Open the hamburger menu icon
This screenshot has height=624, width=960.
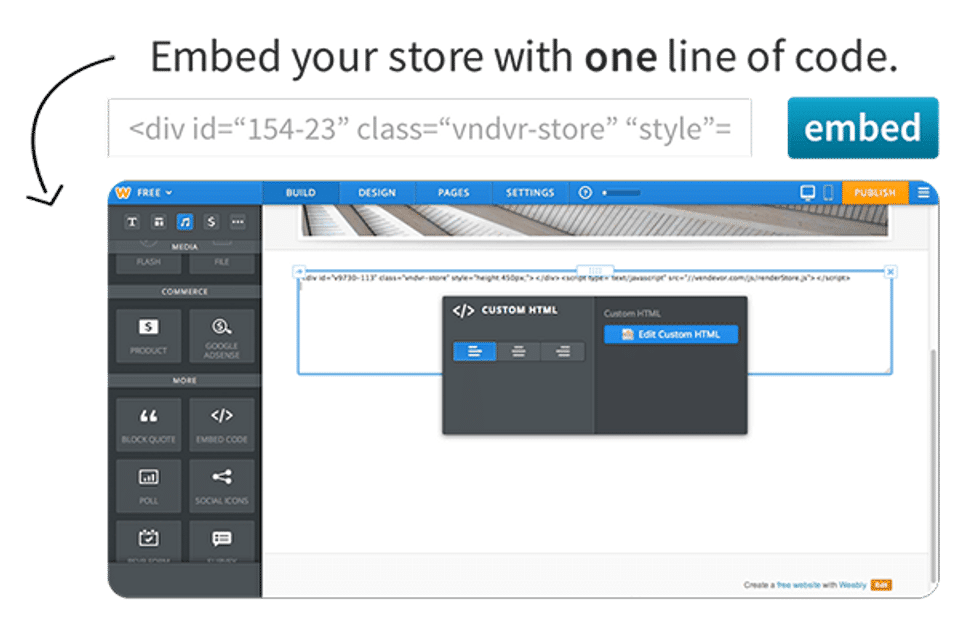923,192
